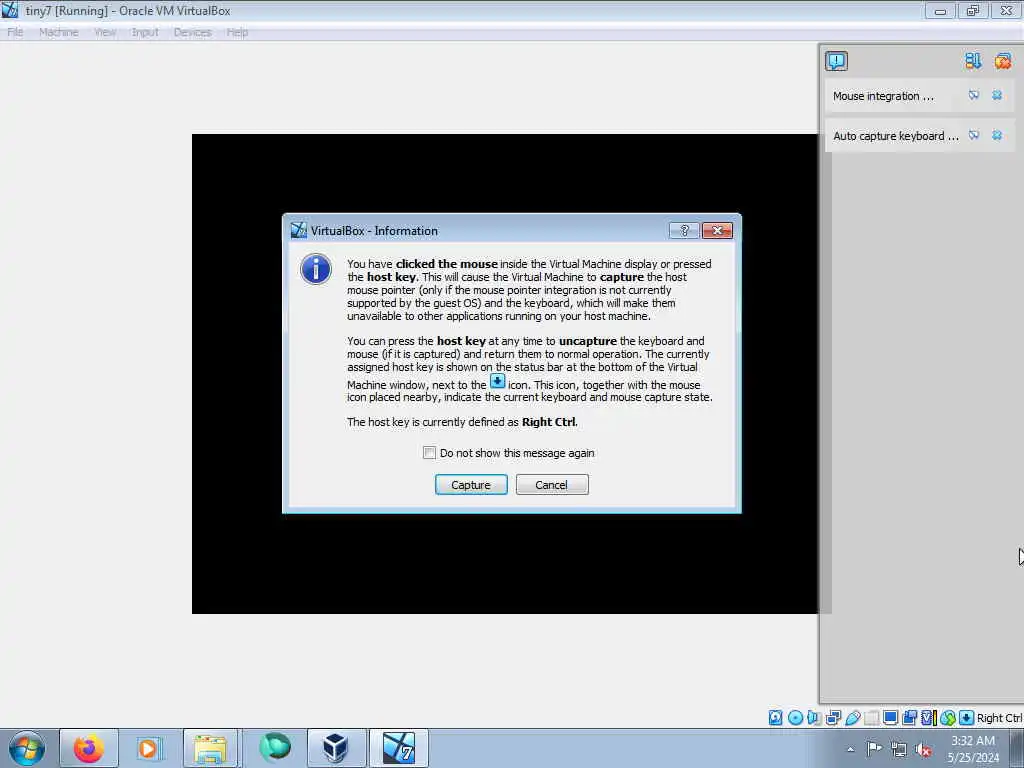Click the CPU virtualization 'V' status icon
1024x768 pixels.
928,718
